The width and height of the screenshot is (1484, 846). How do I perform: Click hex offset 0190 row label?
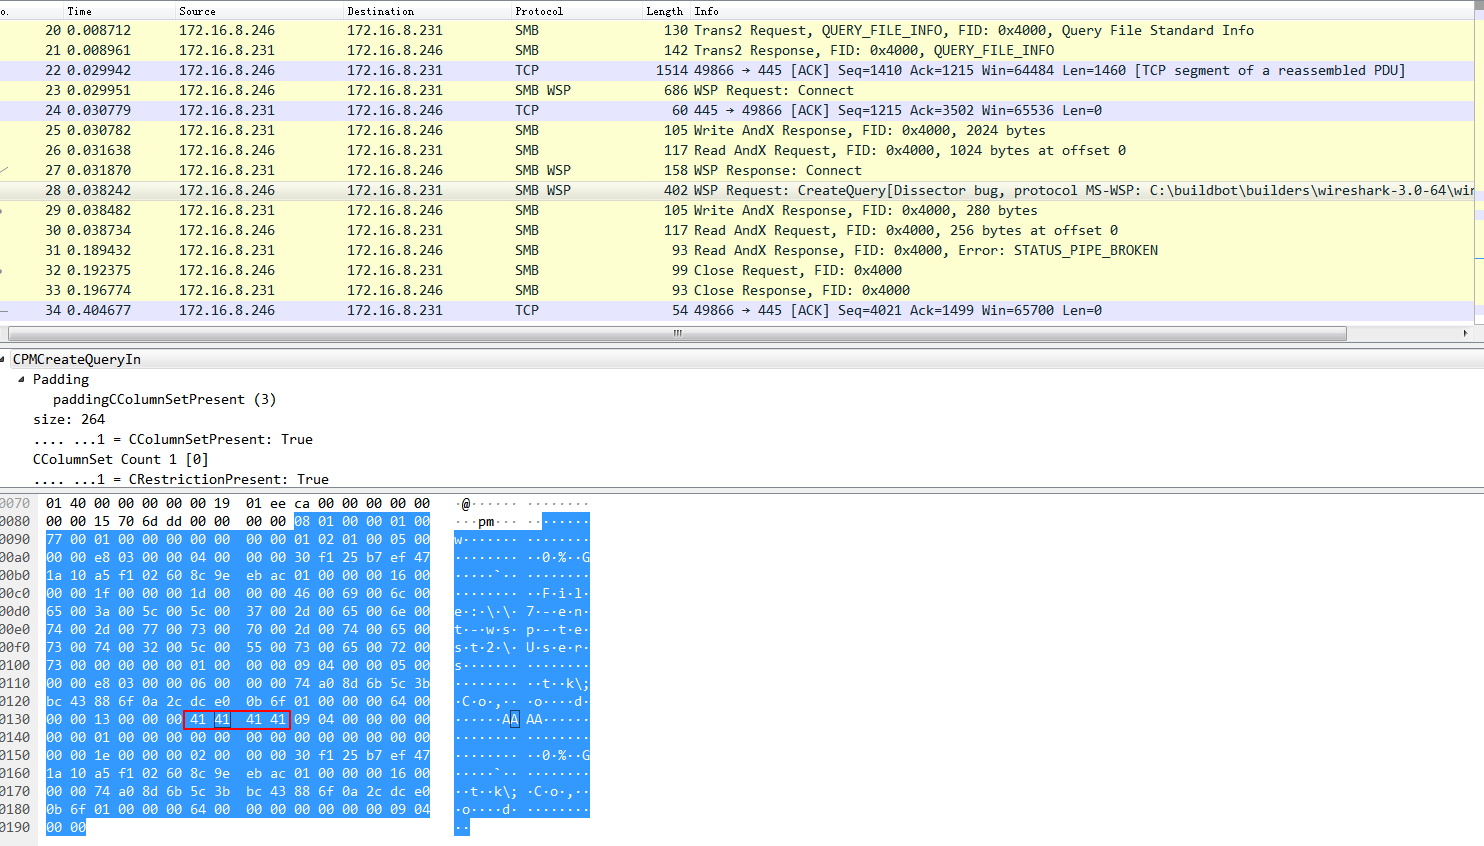(x=15, y=827)
